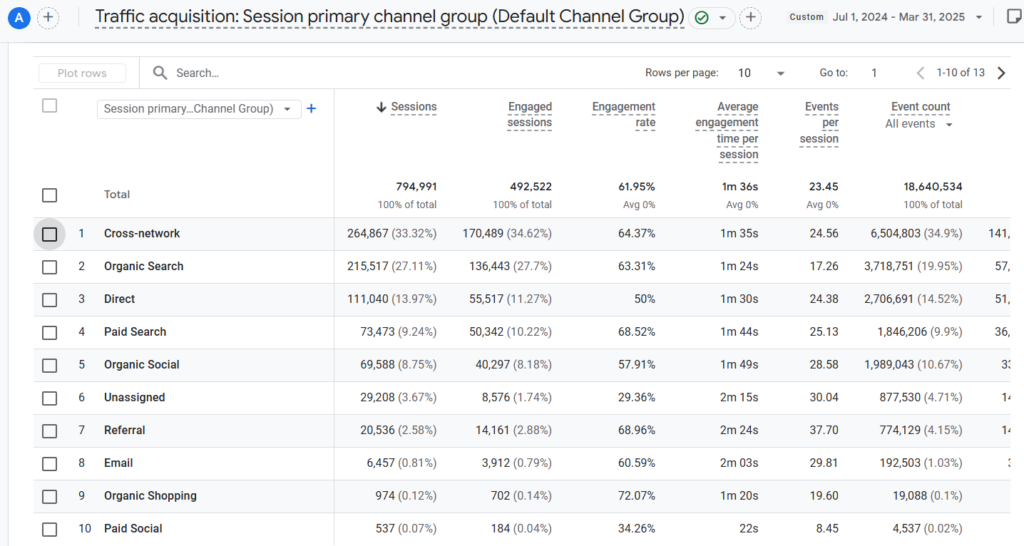Click the sort arrow on the Sessions column
This screenshot has height=546, width=1024.
tap(381, 107)
